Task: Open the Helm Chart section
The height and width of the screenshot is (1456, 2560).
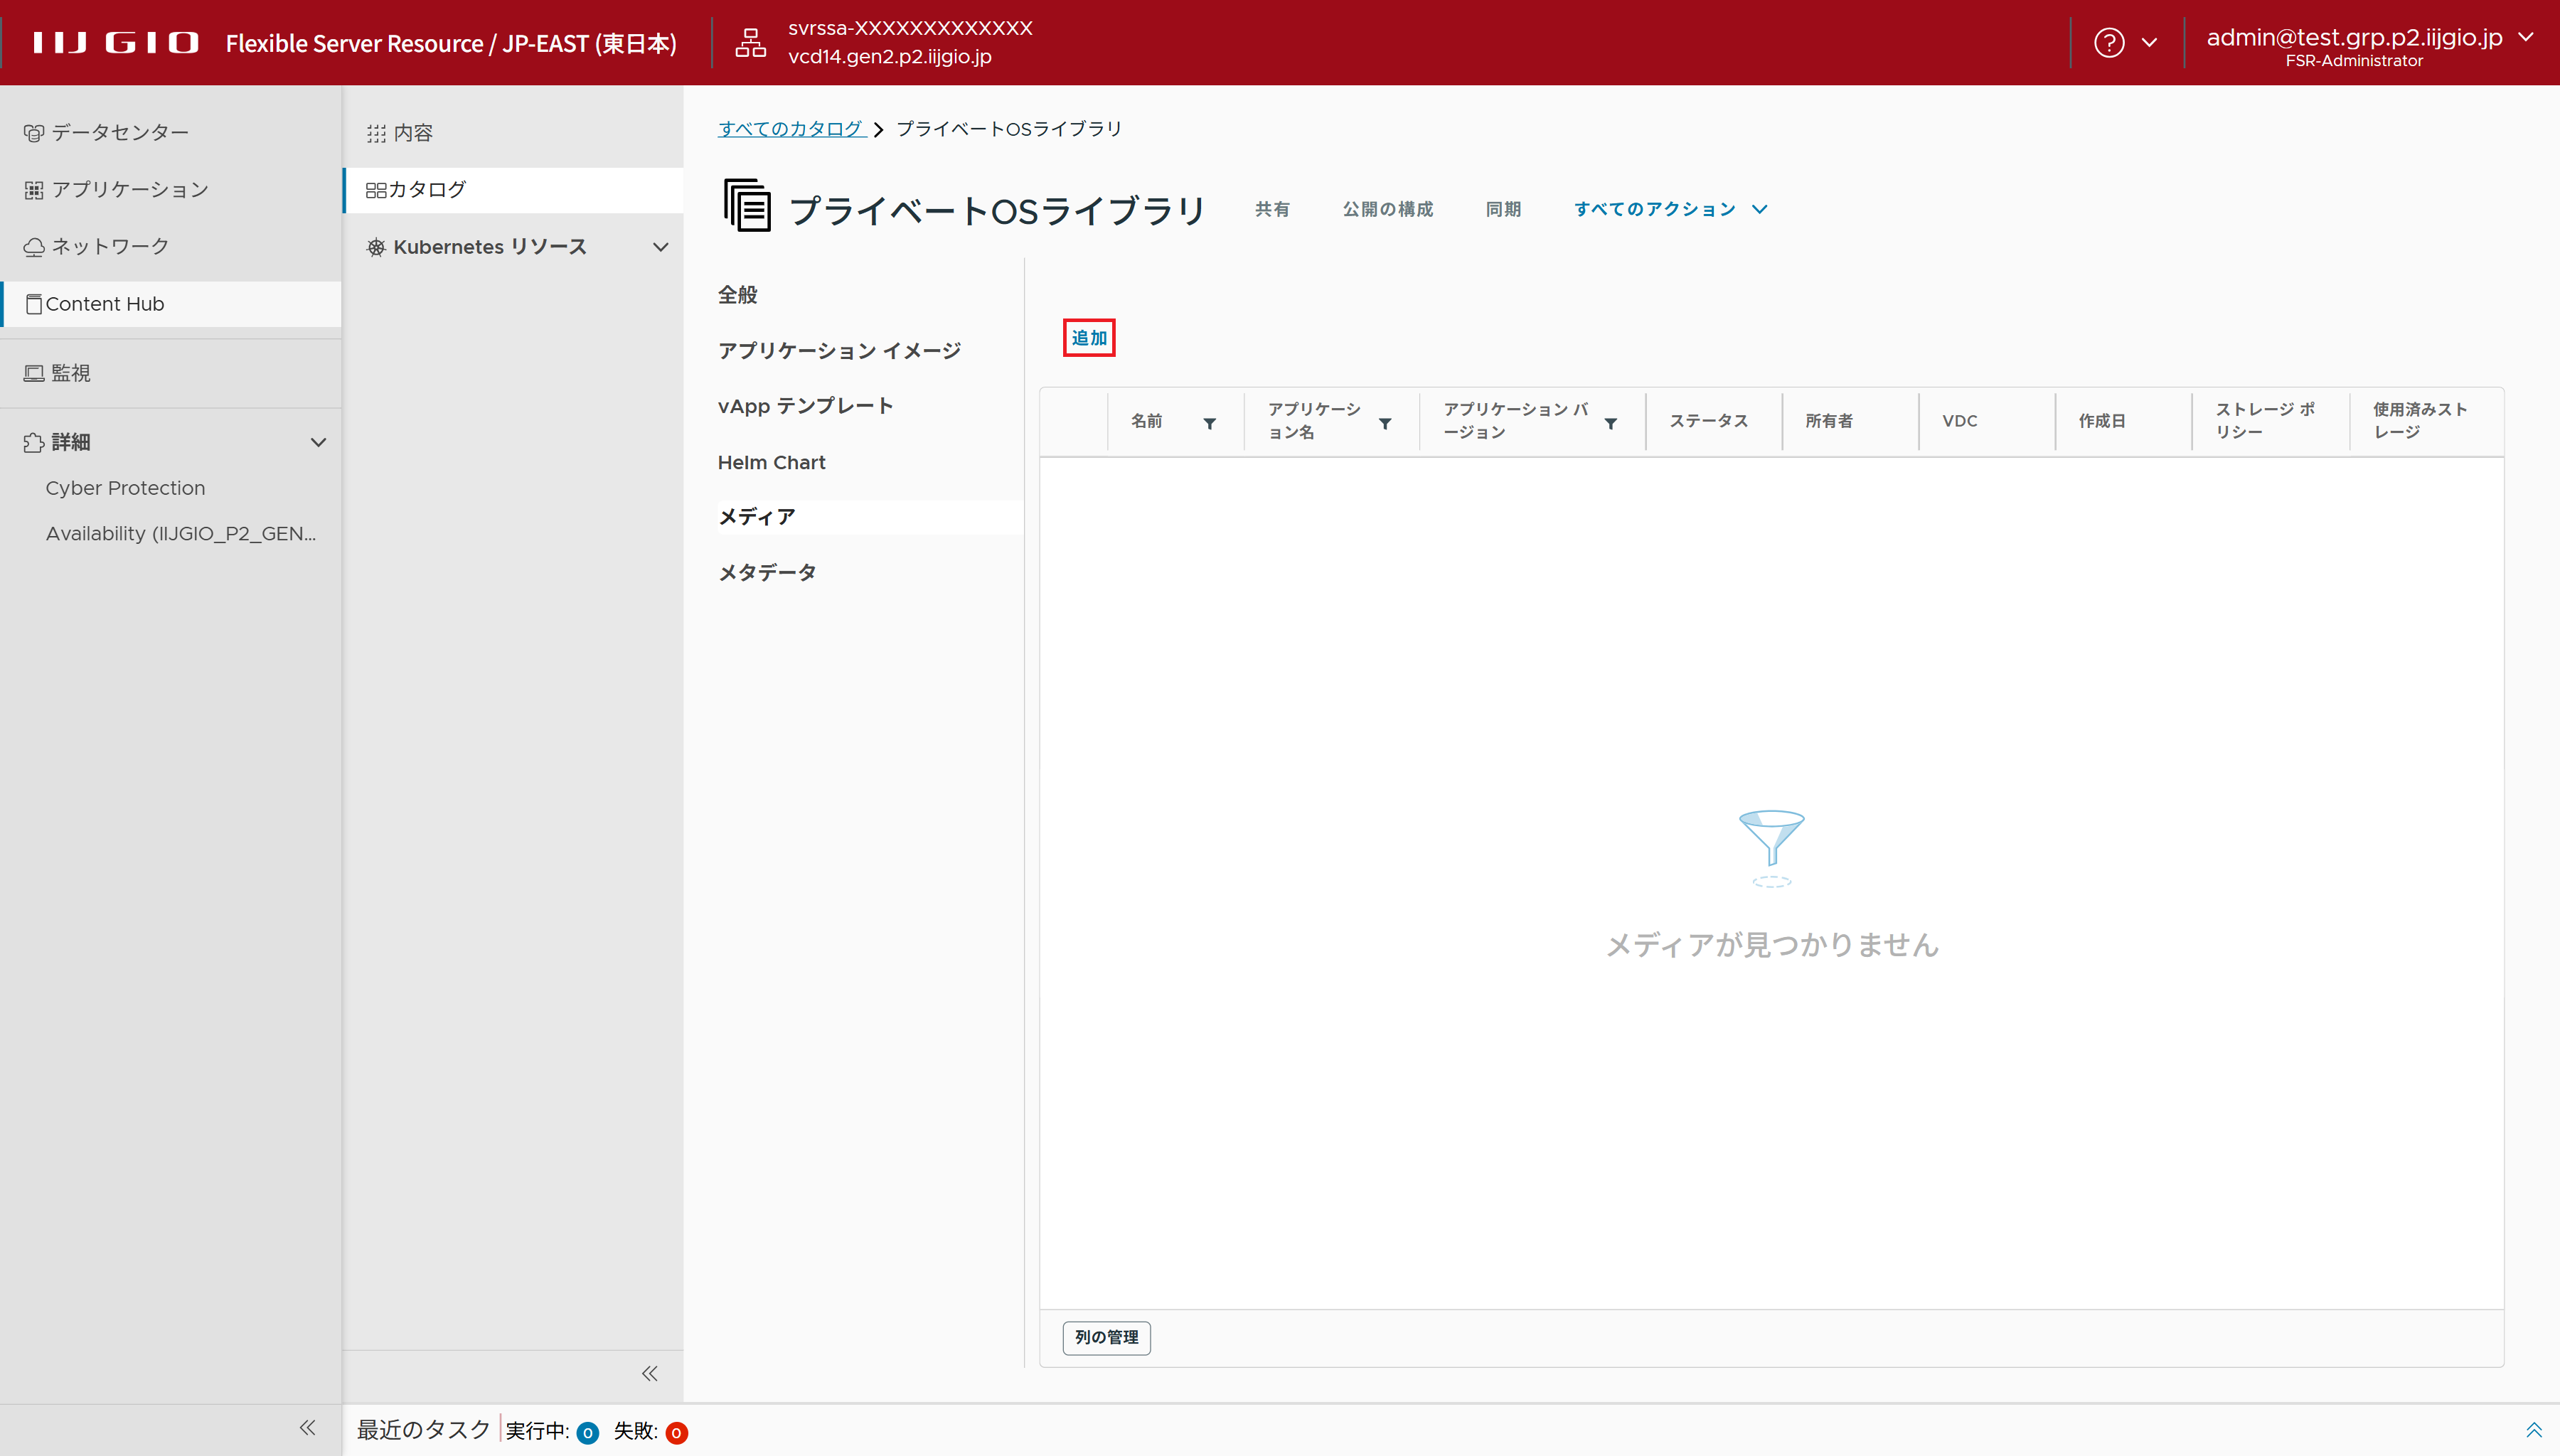Action: [x=771, y=462]
